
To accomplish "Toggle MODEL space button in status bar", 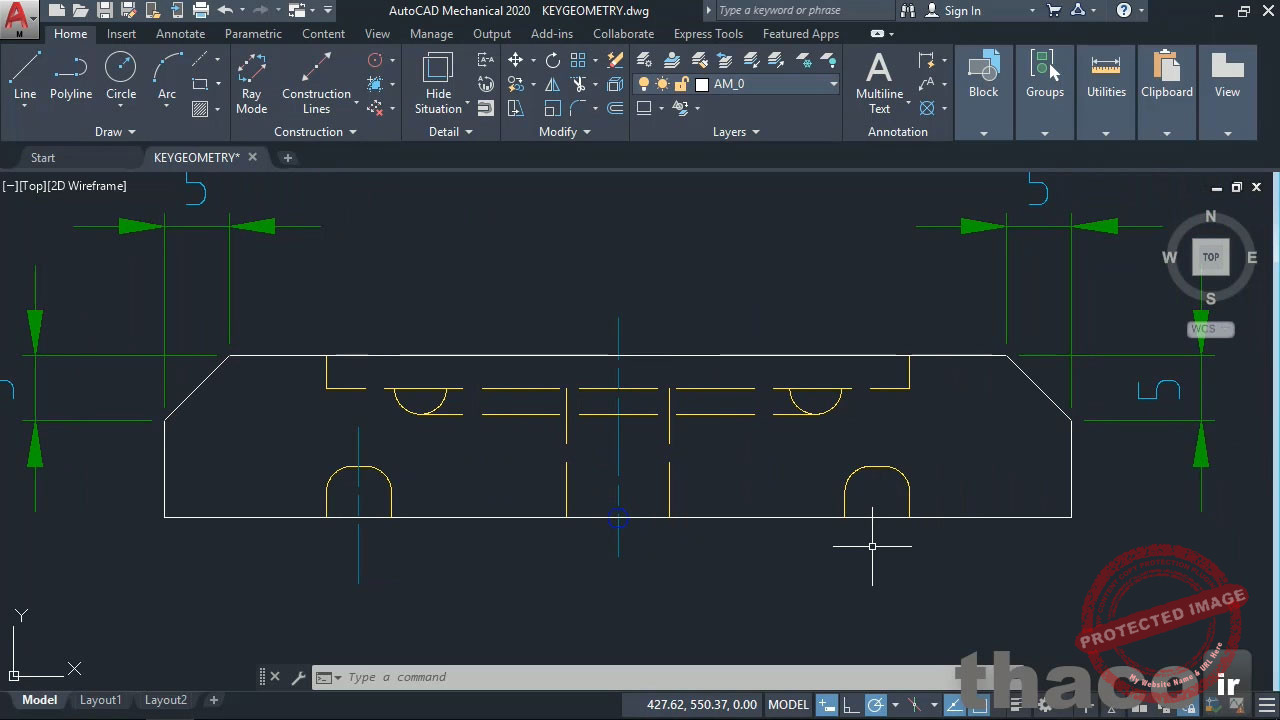I will pos(788,705).
